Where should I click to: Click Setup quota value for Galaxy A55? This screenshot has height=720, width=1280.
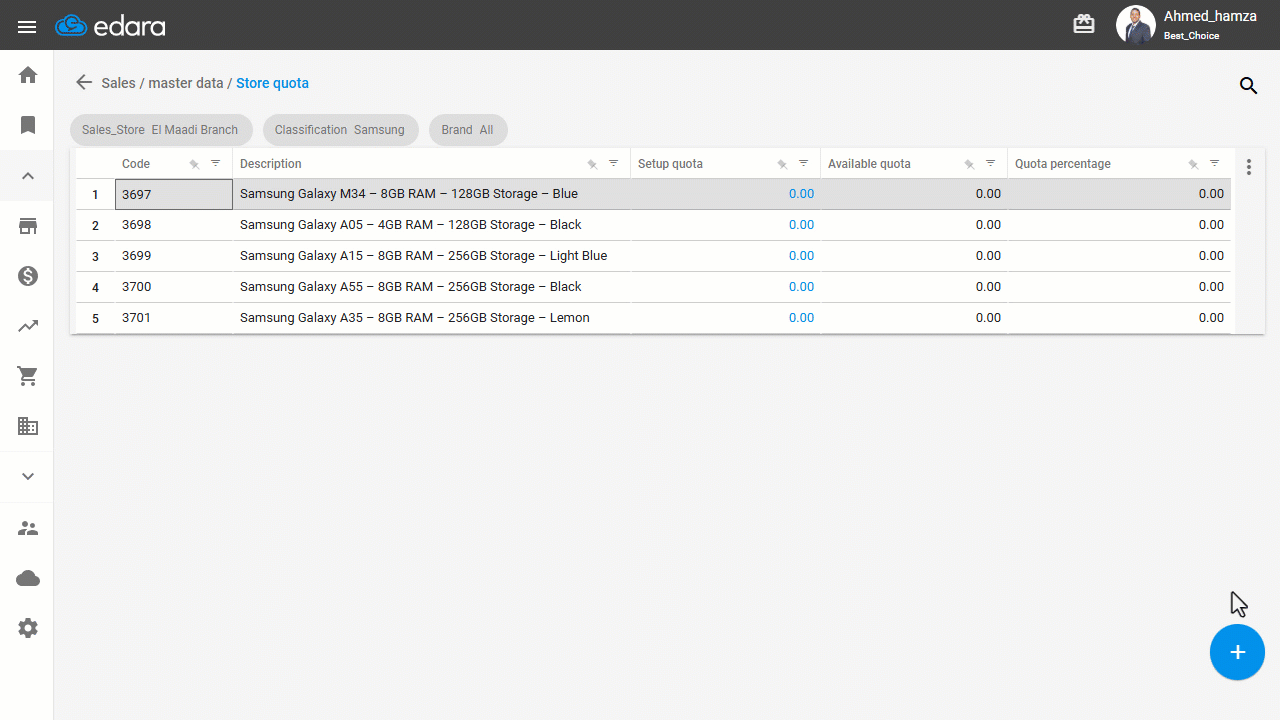coord(801,287)
